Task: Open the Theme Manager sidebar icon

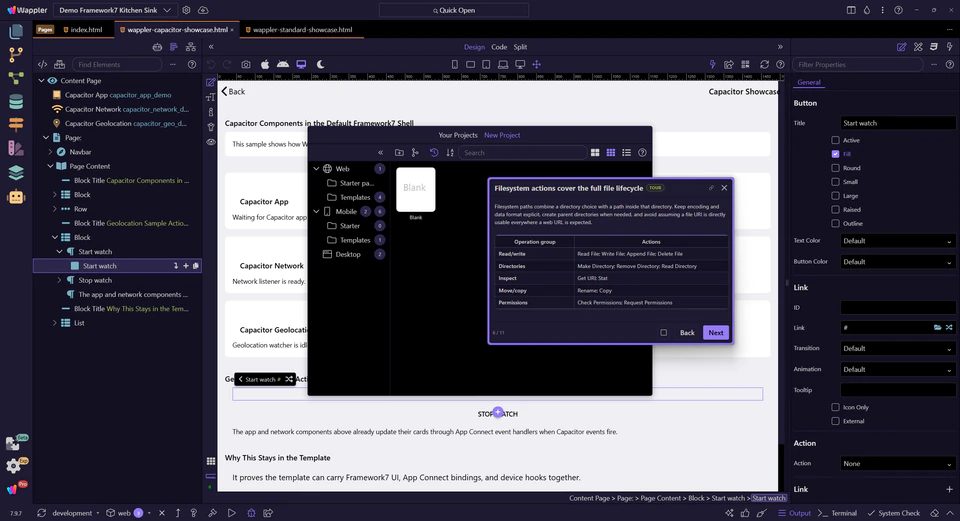Action: [x=16, y=148]
